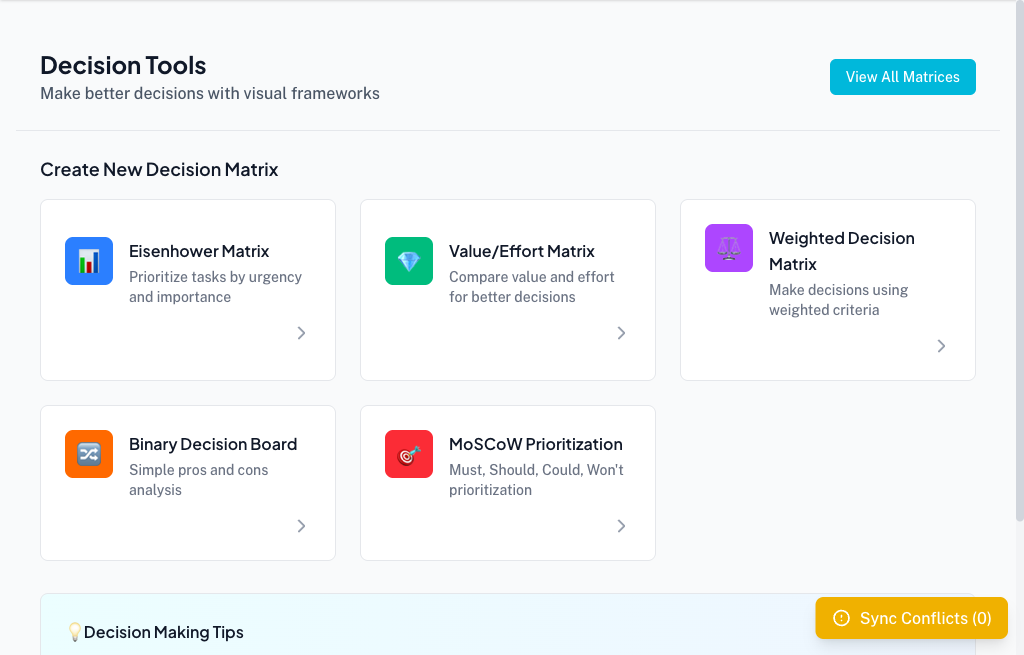Click 'Make better decisions with visual frameworks' subtitle
The height and width of the screenshot is (655, 1024).
click(x=210, y=93)
